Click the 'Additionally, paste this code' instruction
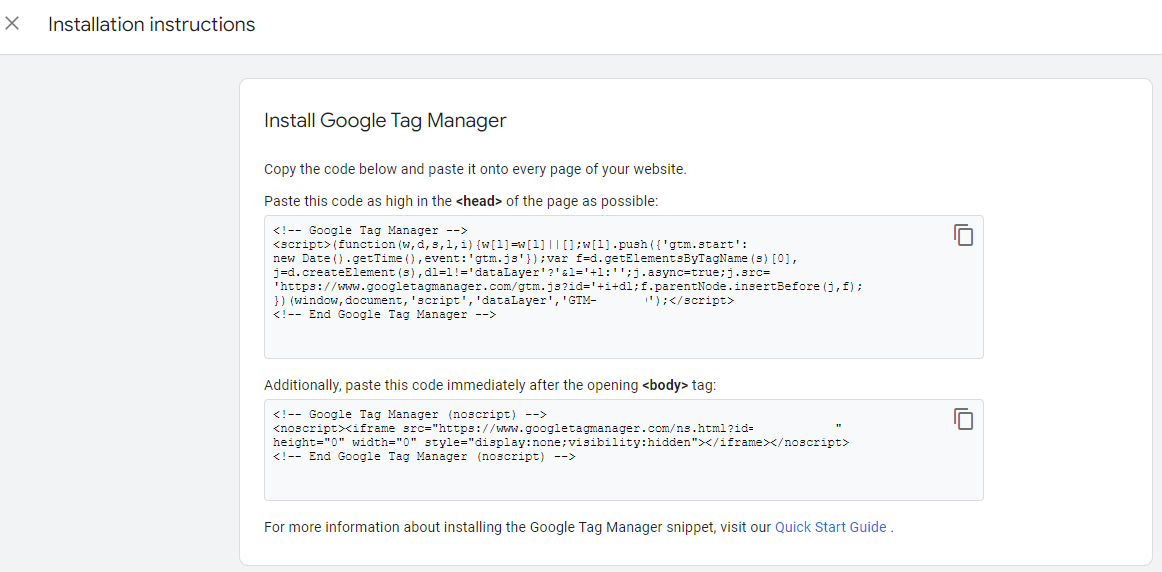This screenshot has height=572, width=1162. click(490, 386)
